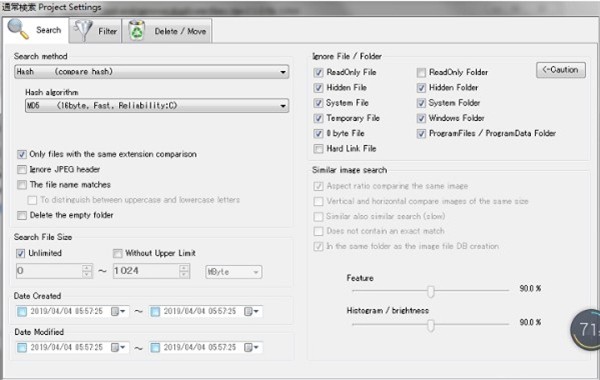Image resolution: width=600 pixels, height=380 pixels.
Task: Click the <-Caution button
Action: tap(561, 70)
